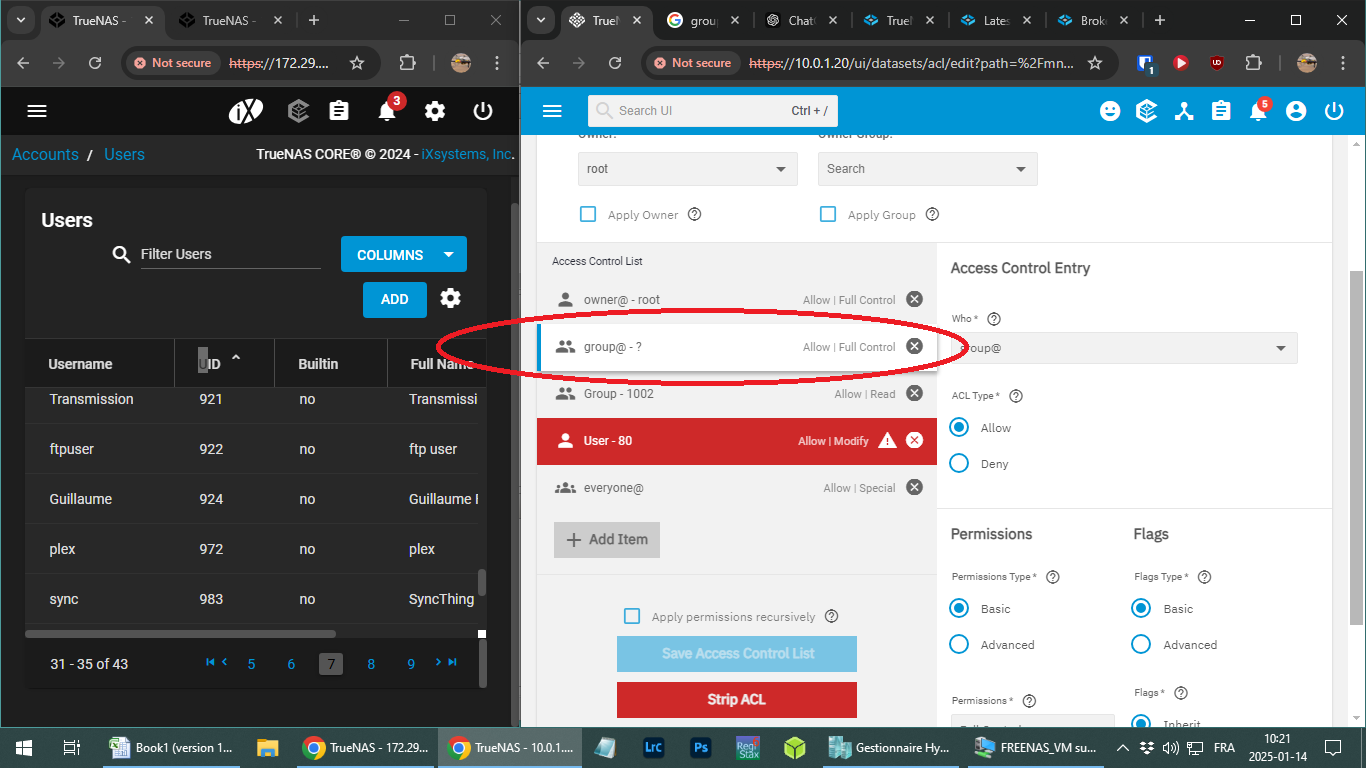The width and height of the screenshot is (1366, 768).
Task: Click warning triangle on User - 80 entry
Action: point(887,440)
